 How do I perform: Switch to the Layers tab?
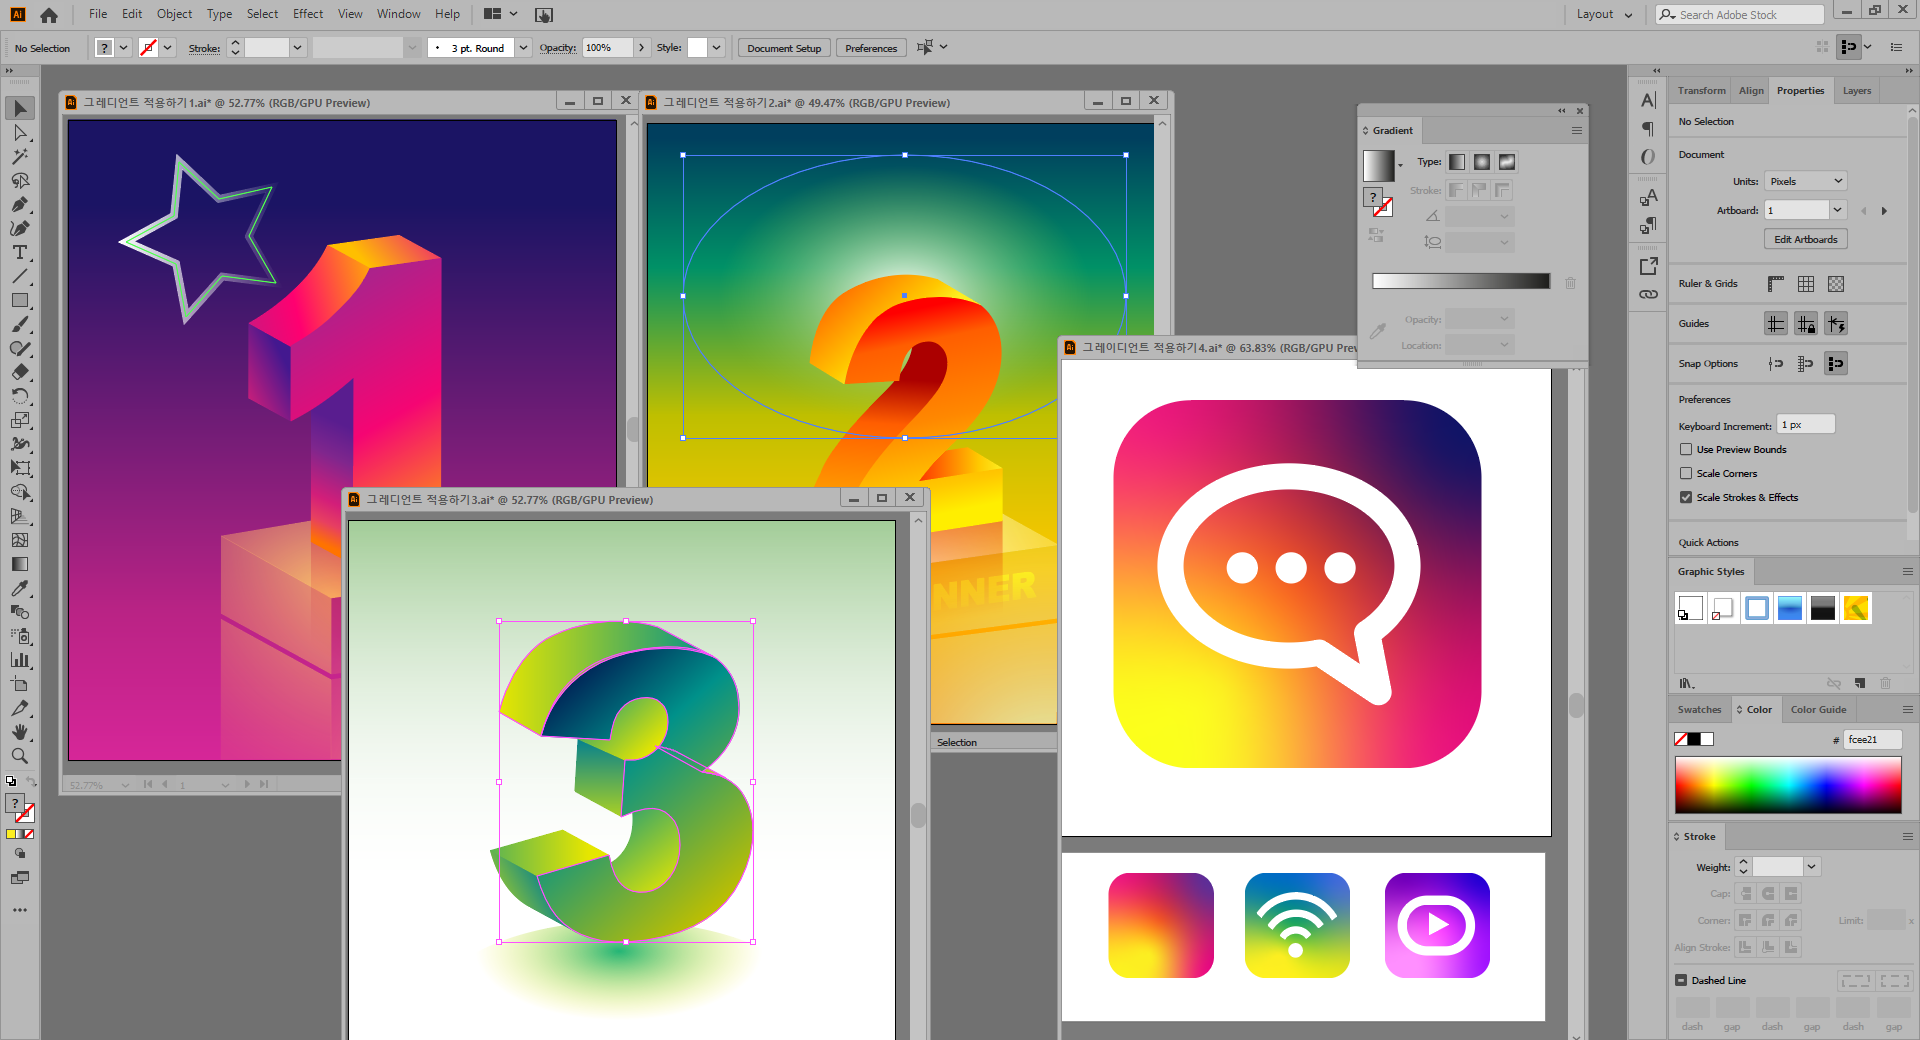1857,91
